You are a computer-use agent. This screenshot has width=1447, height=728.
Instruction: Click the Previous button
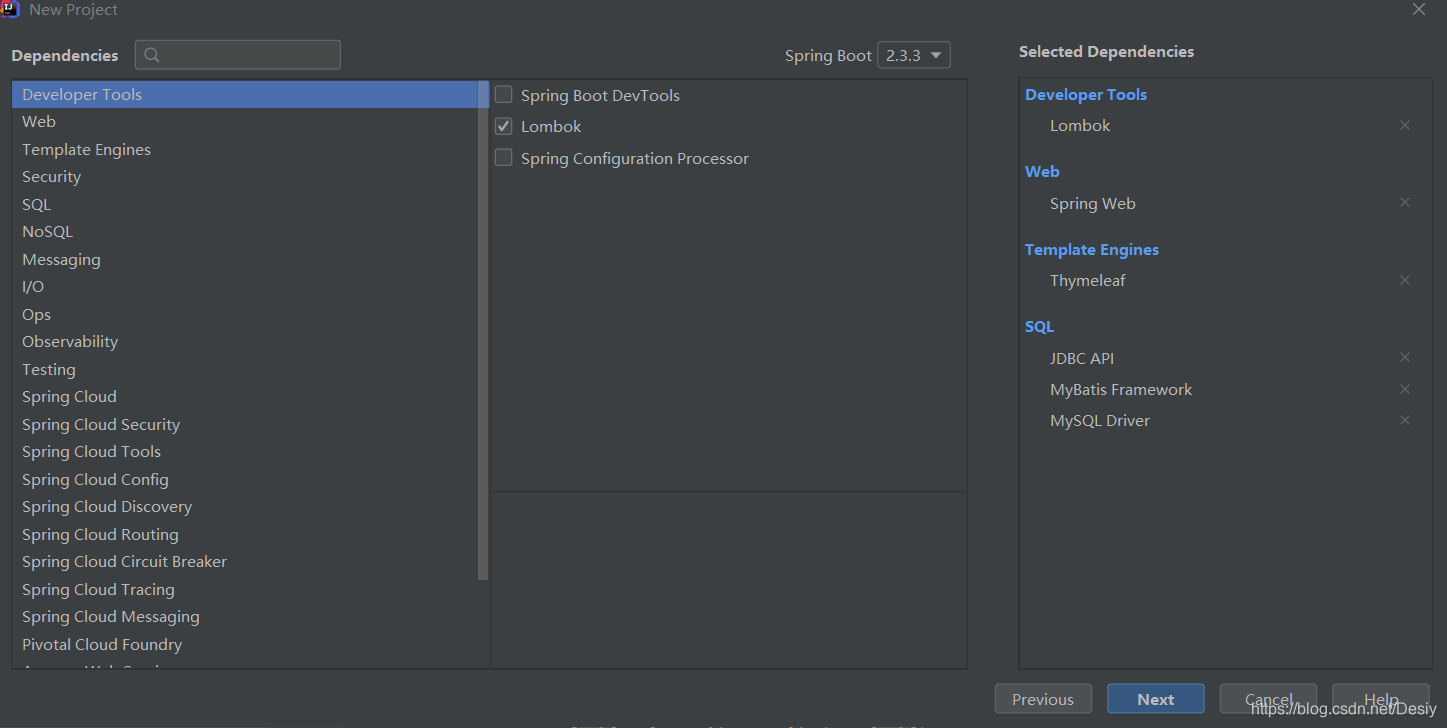coord(1043,699)
